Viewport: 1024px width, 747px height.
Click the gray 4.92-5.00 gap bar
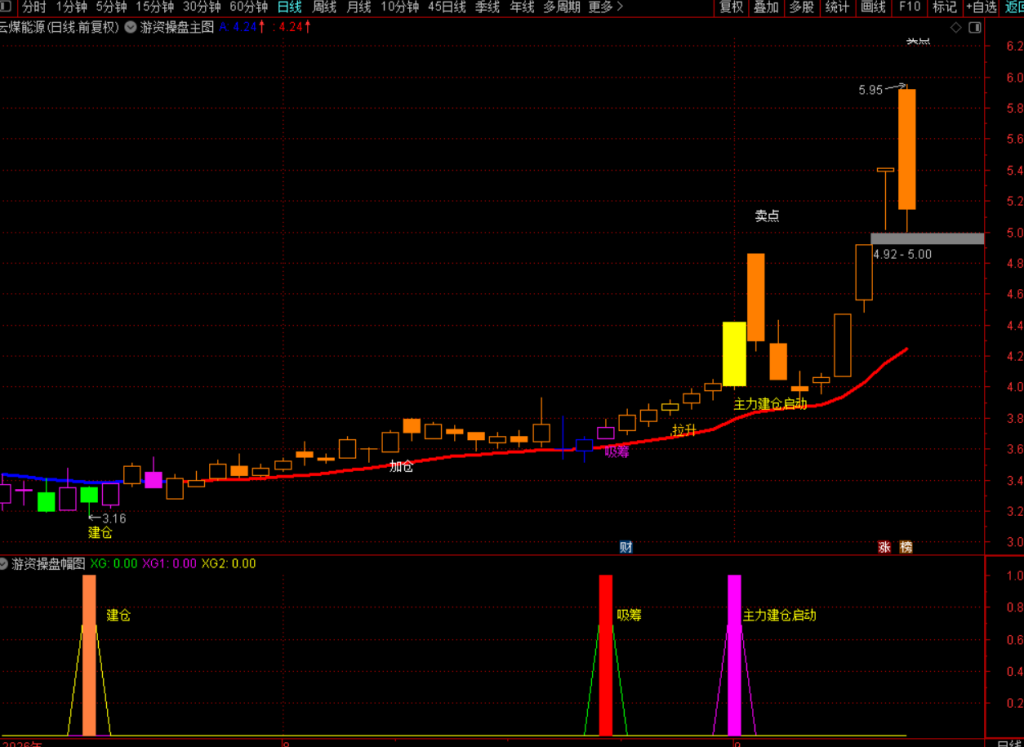coord(927,238)
